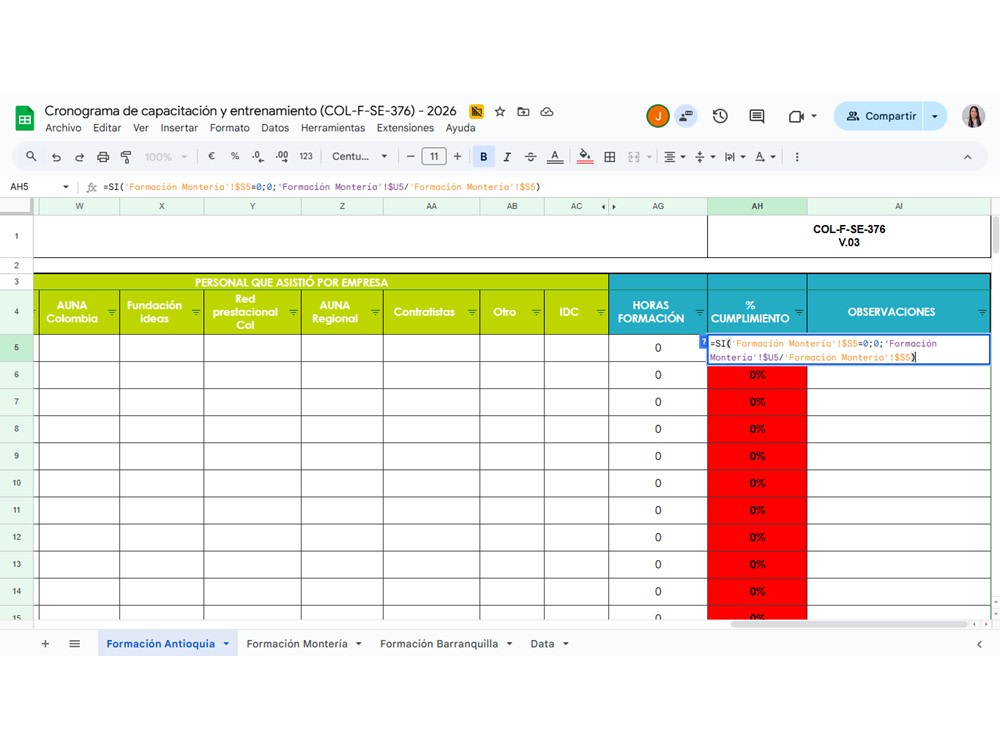
Task: View collaborator J avatar
Action: 658,116
